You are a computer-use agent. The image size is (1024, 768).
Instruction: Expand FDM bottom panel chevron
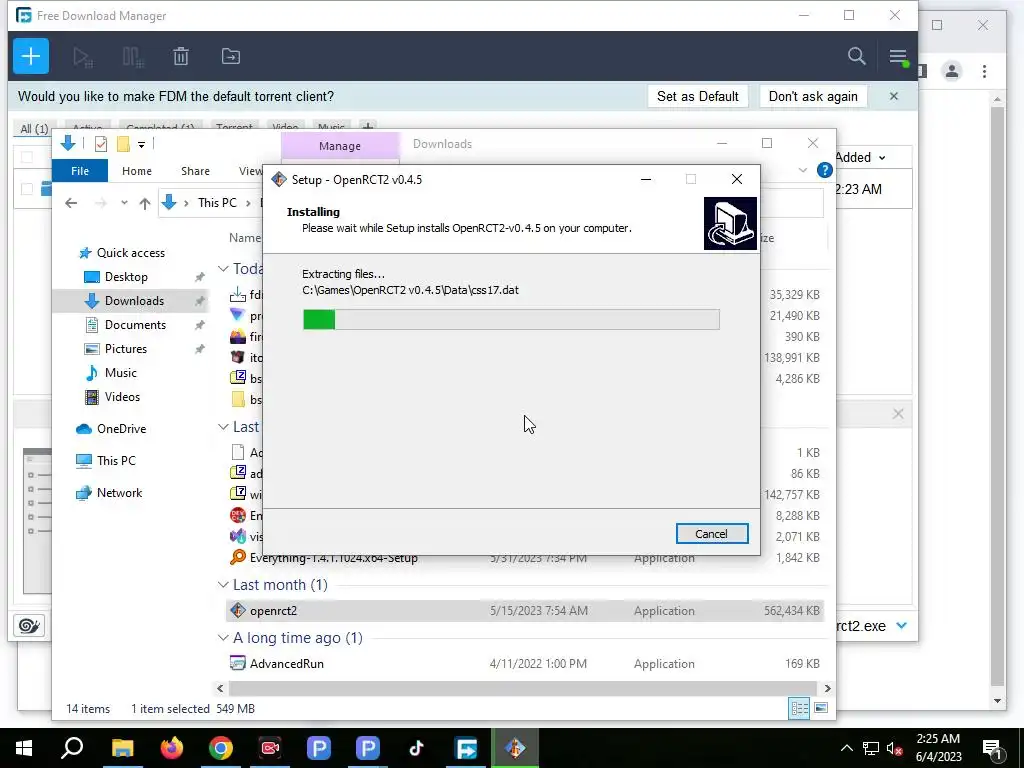pos(902,626)
